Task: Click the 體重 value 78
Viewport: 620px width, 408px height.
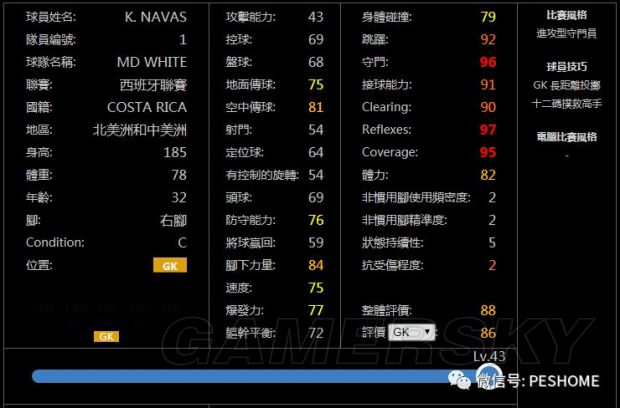Action: tap(179, 175)
